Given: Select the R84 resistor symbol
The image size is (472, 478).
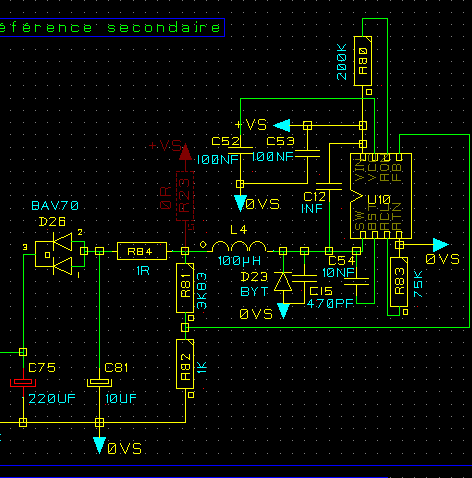Looking at the screenshot, I should tap(142, 251).
